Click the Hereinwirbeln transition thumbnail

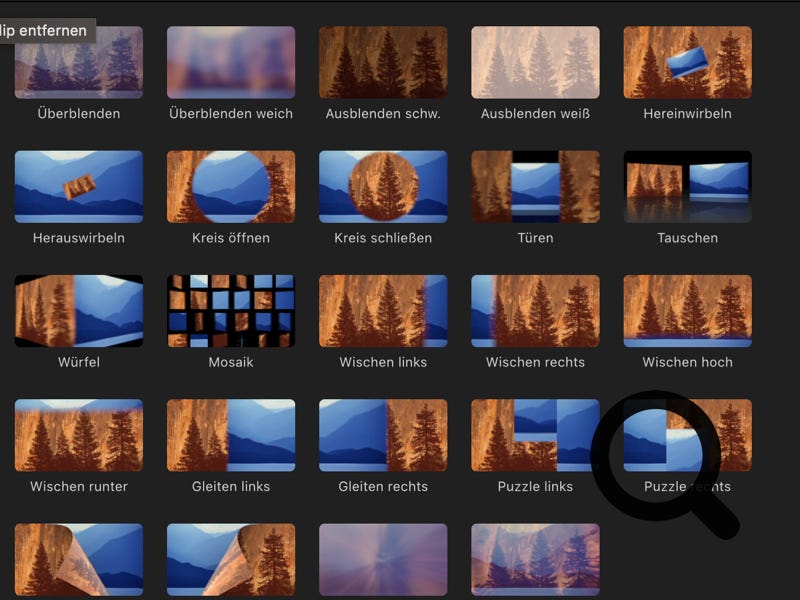(687, 62)
